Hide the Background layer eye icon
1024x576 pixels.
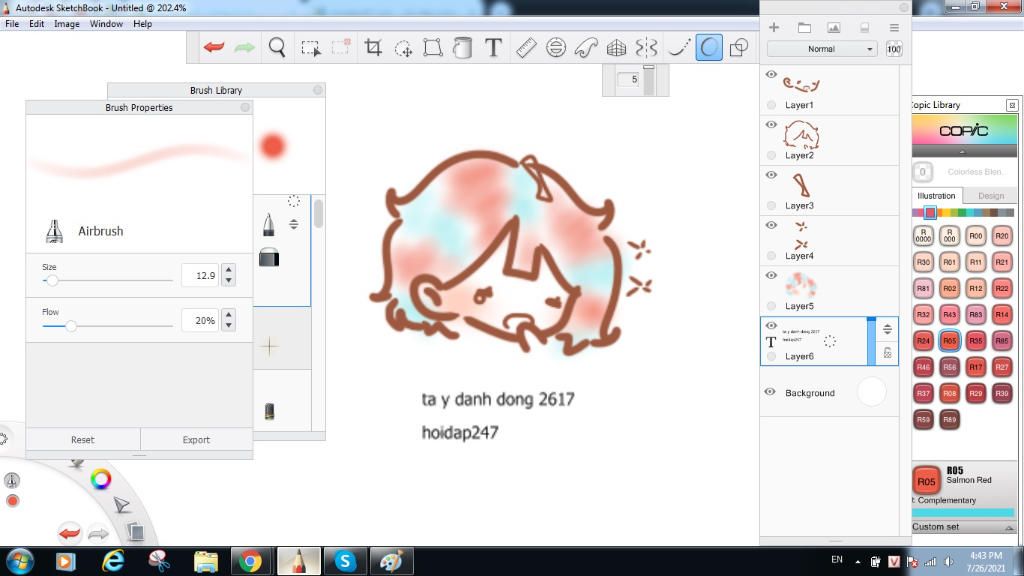(770, 392)
